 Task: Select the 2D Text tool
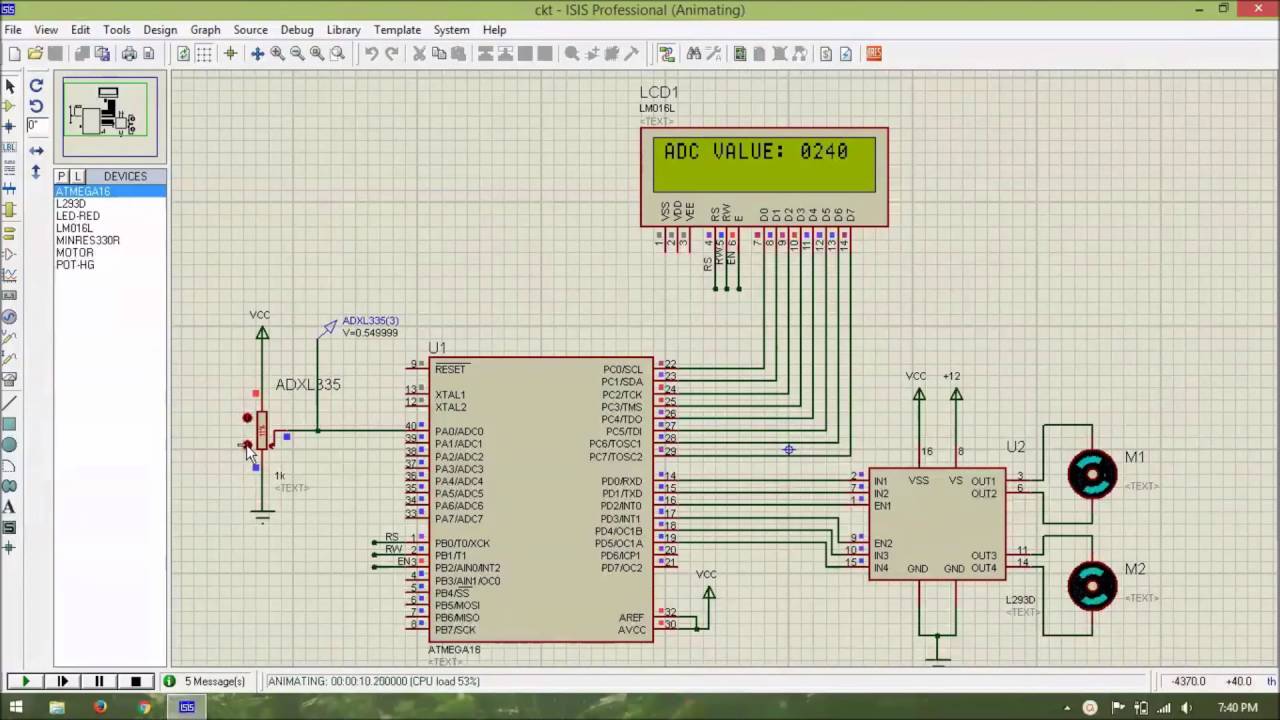(10, 507)
